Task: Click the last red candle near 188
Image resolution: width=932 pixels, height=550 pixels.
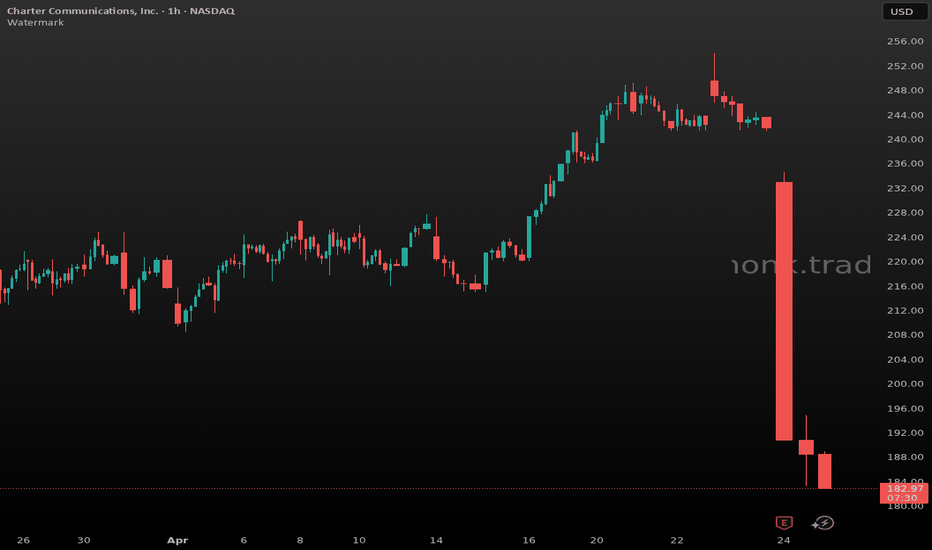Action: 824,472
